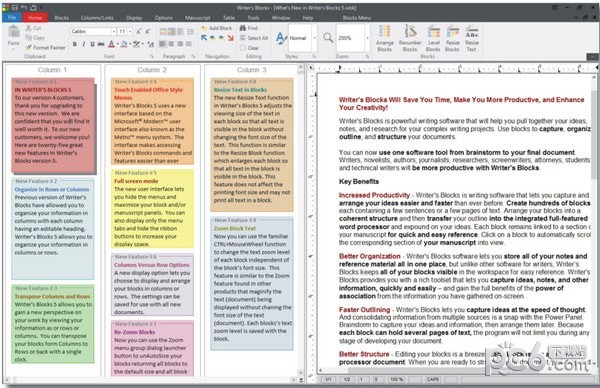This screenshot has height=388, width=600.
Task: Click the Add Block icon
Action: [204, 28]
